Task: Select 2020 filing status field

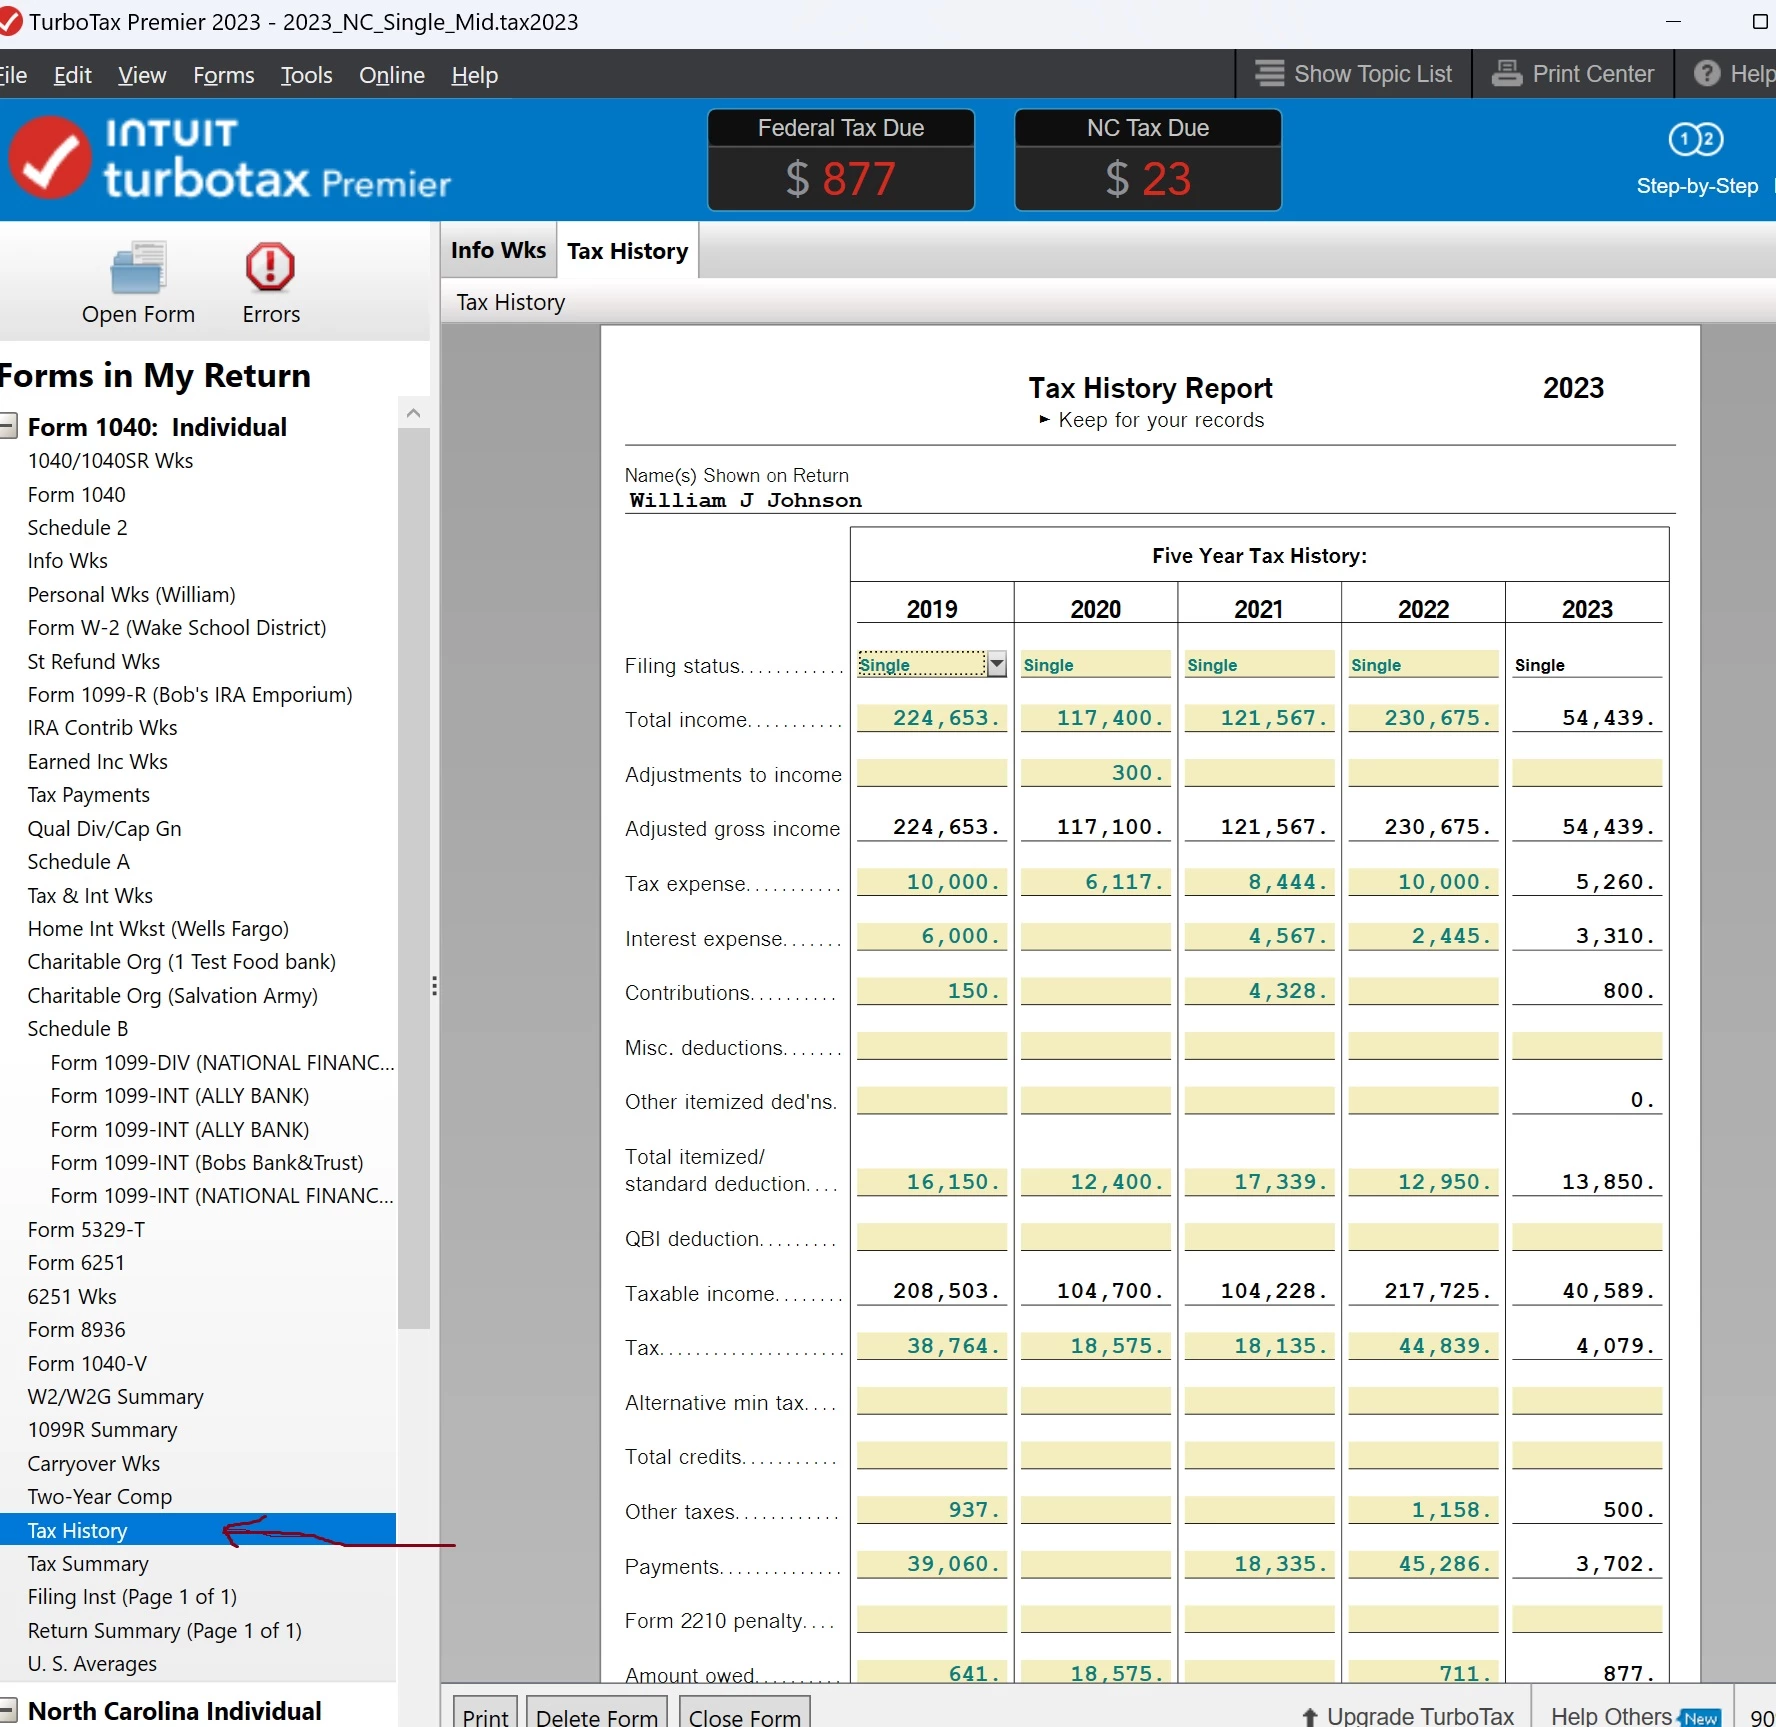Action: coord(1095,664)
